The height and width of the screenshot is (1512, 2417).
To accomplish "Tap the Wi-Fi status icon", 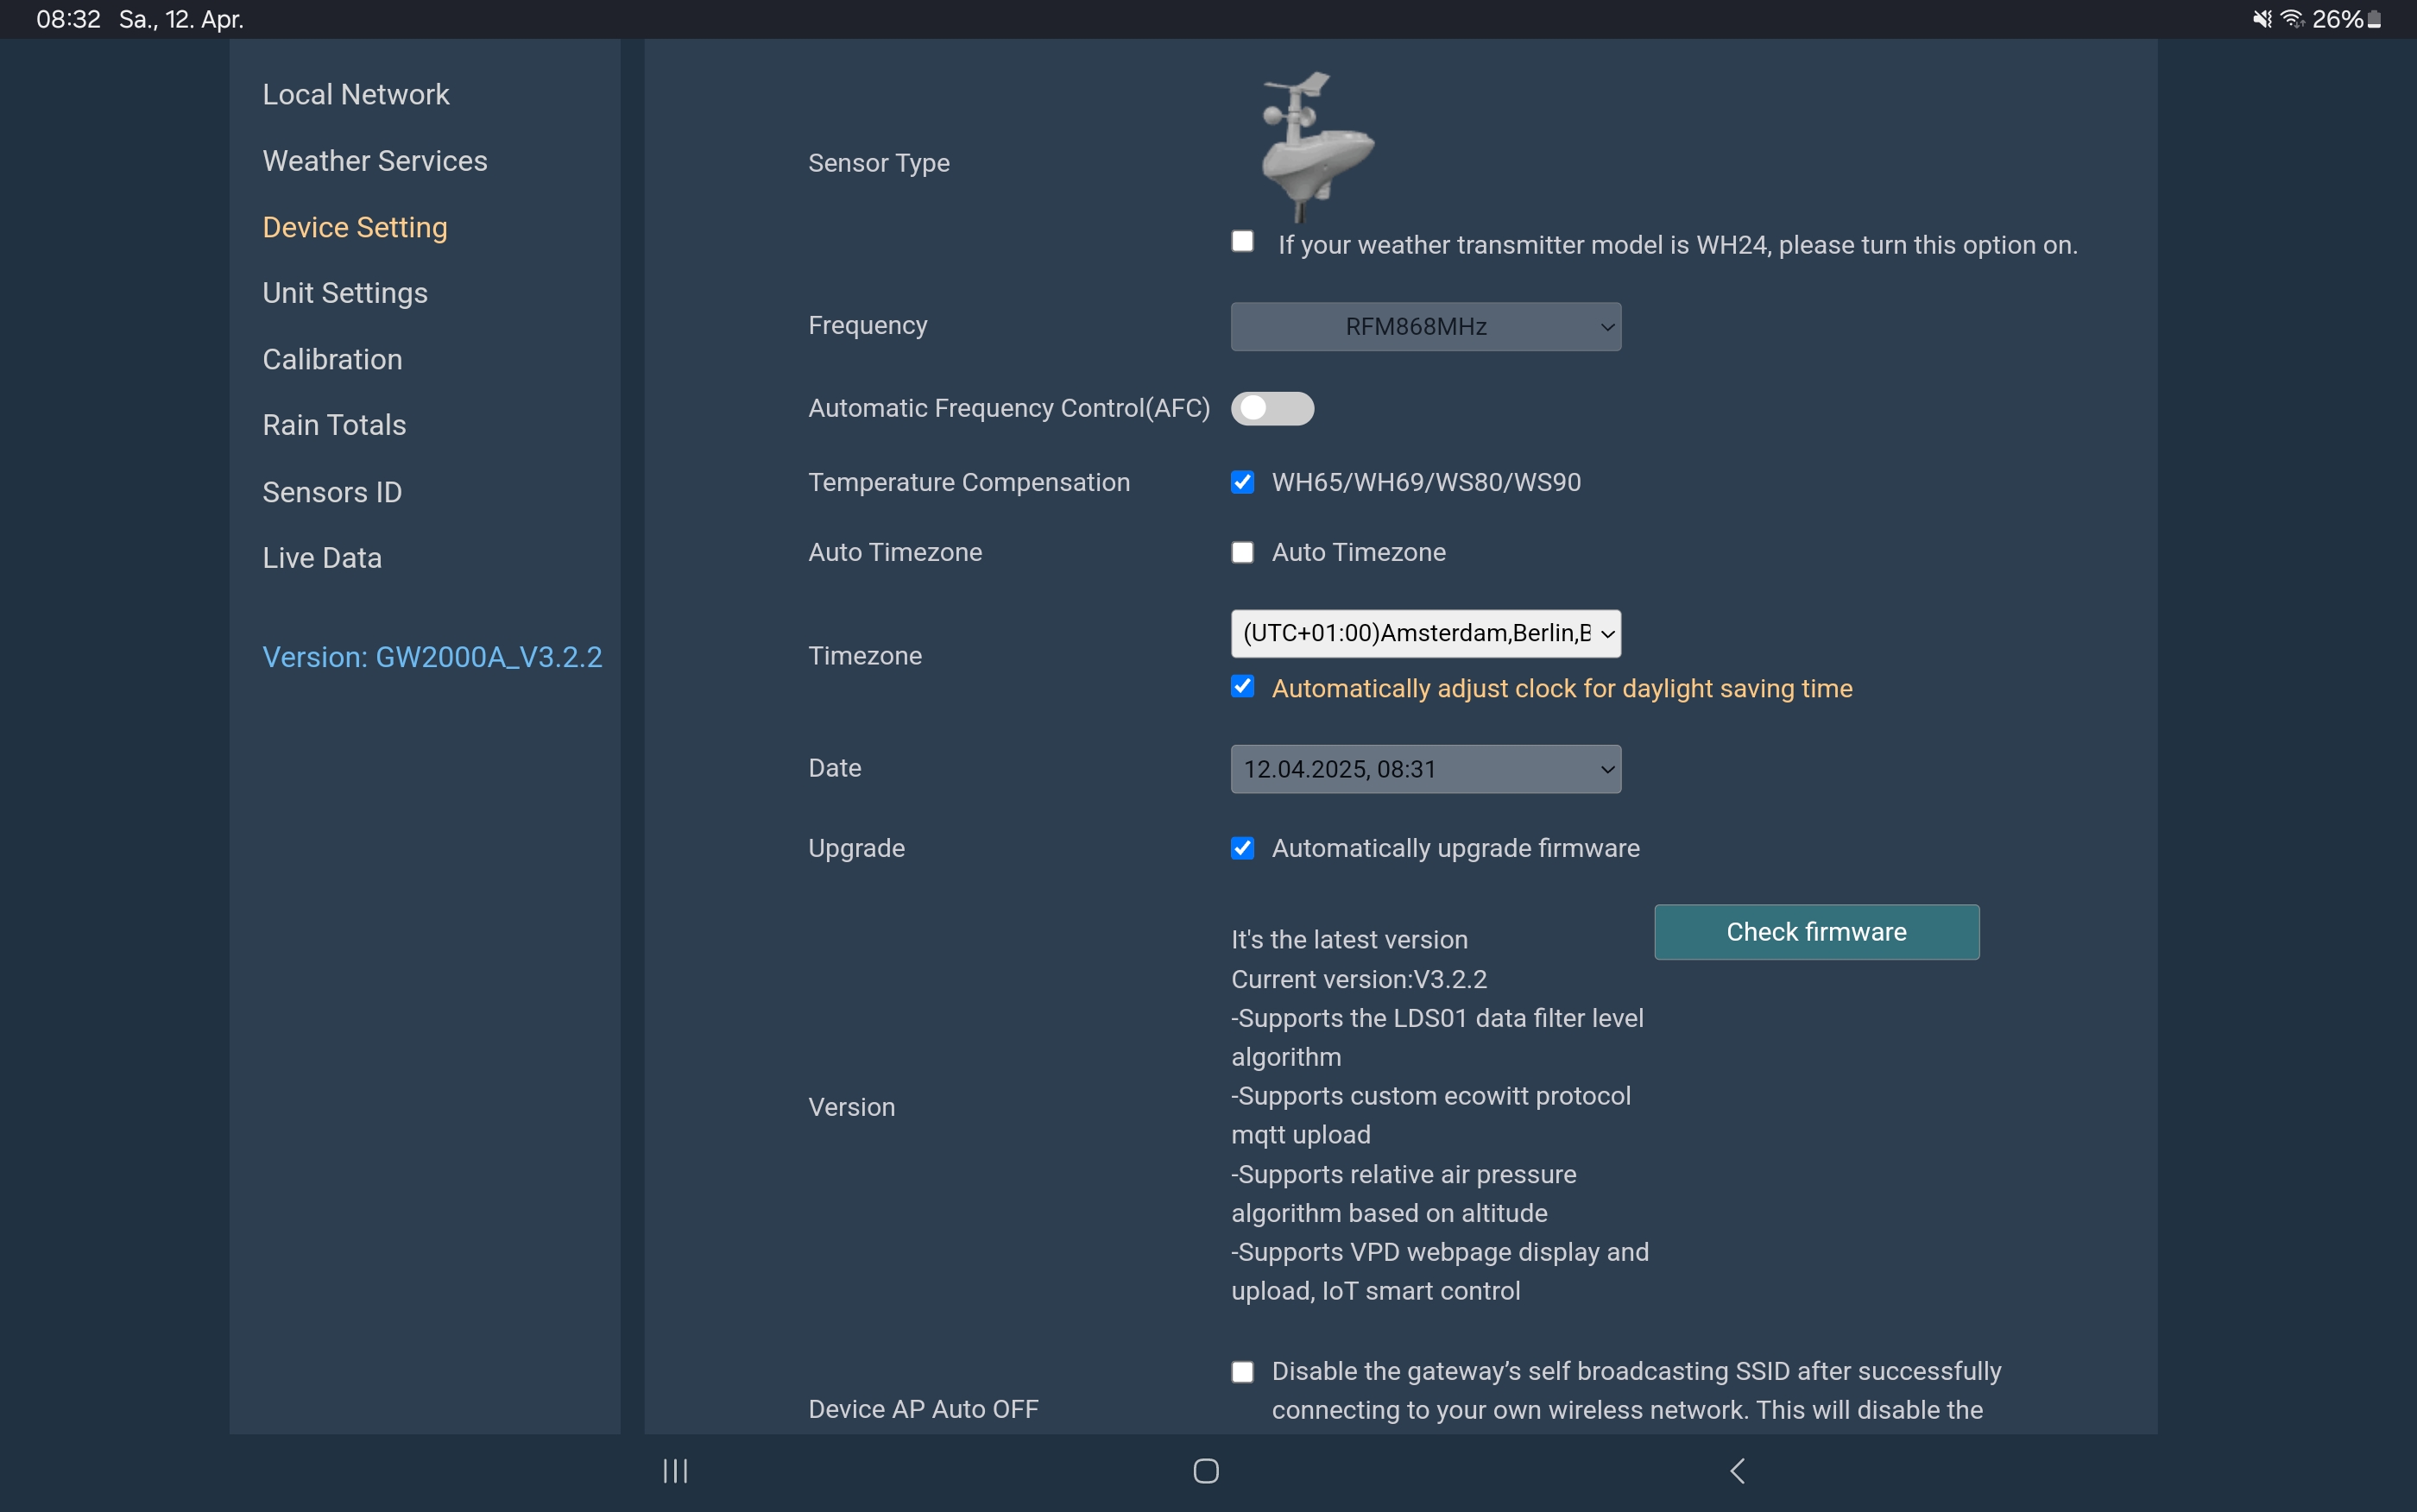I will pyautogui.click(x=2292, y=19).
